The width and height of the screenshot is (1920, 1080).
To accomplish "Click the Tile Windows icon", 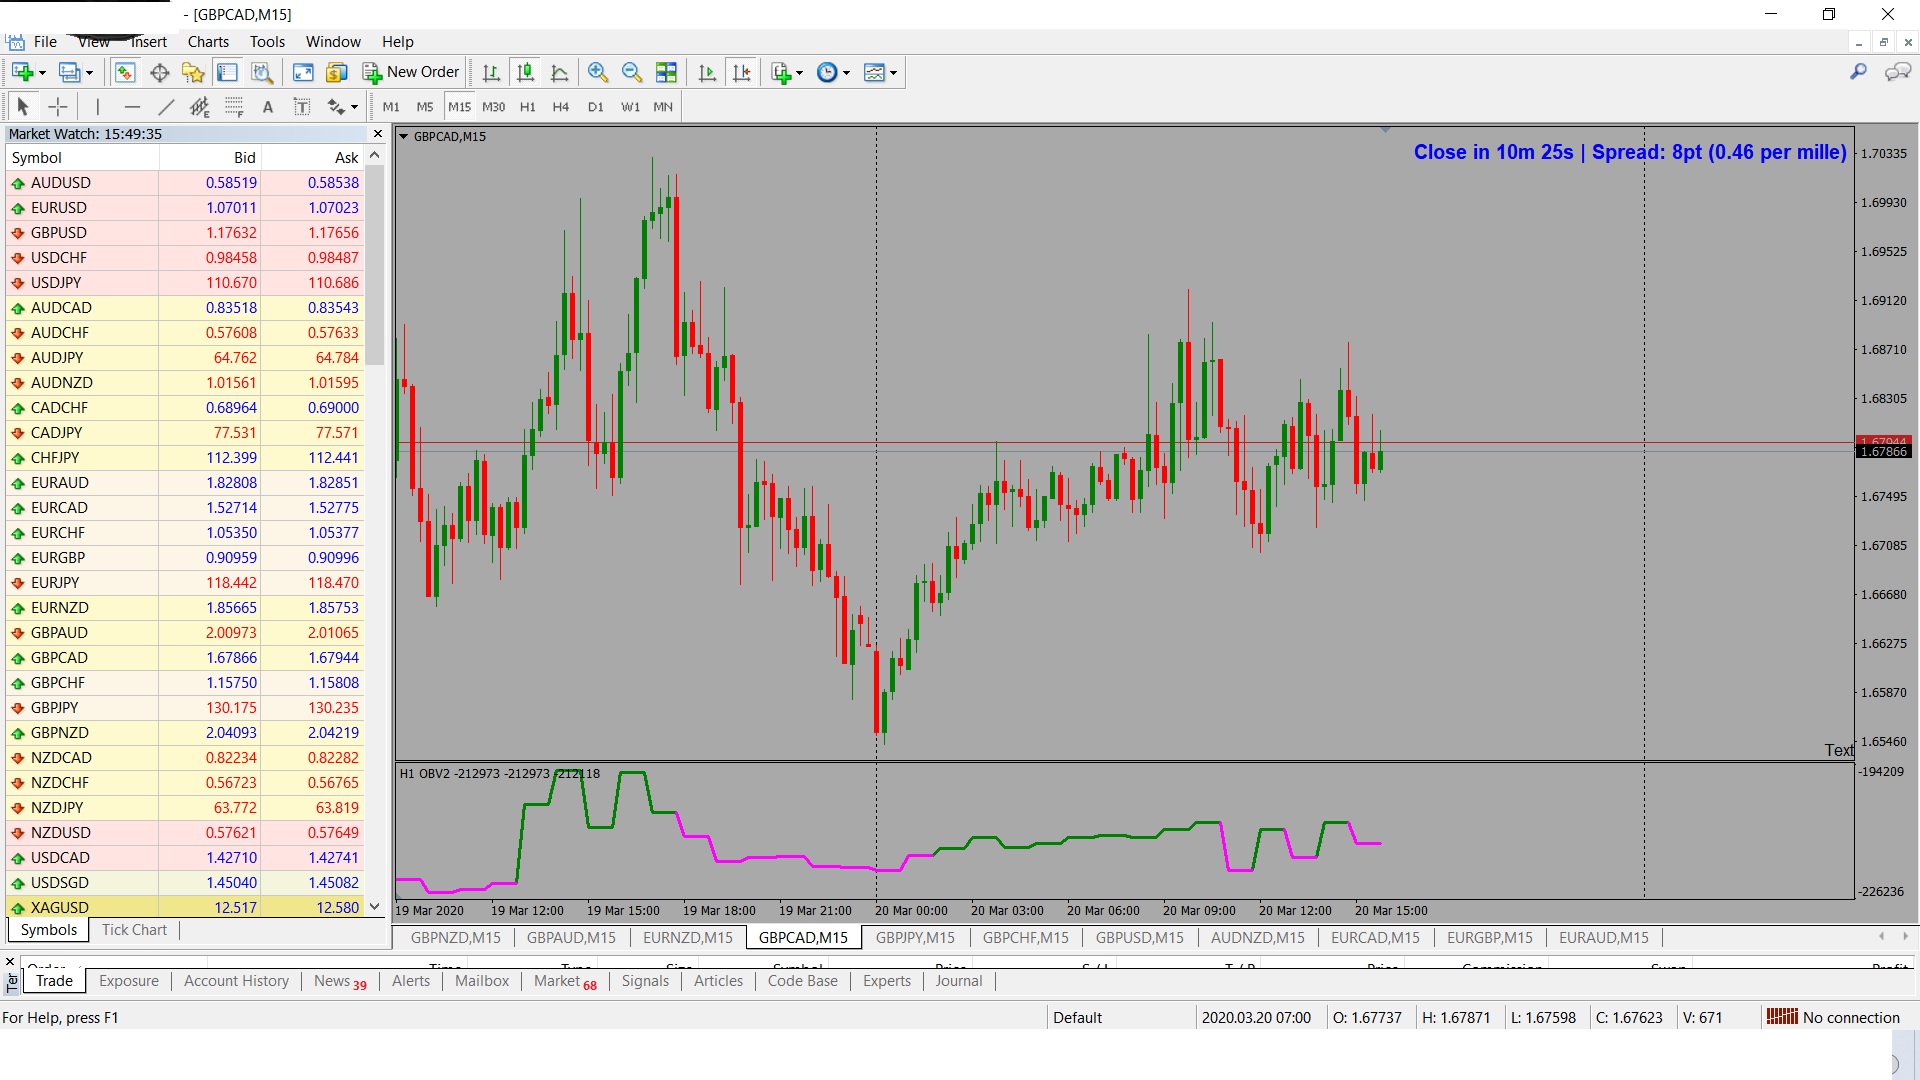I will tap(666, 72).
